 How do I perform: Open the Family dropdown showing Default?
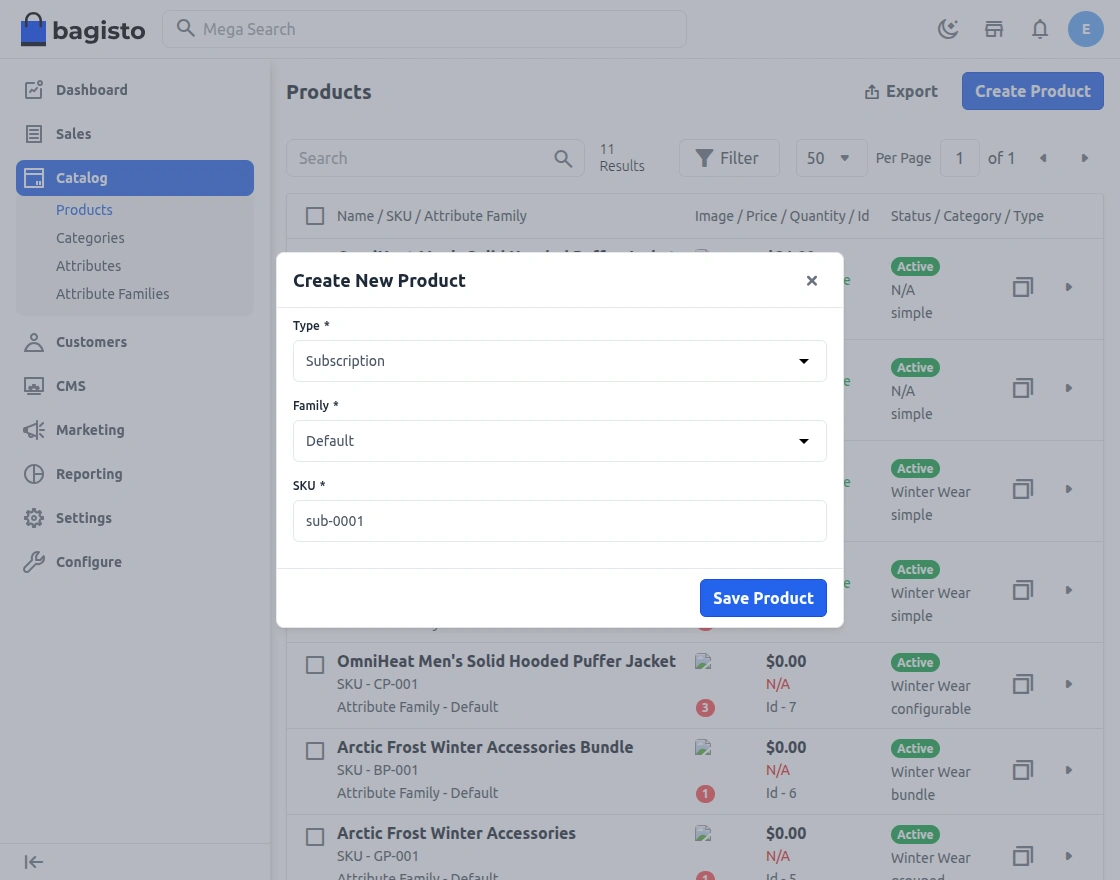pos(560,441)
